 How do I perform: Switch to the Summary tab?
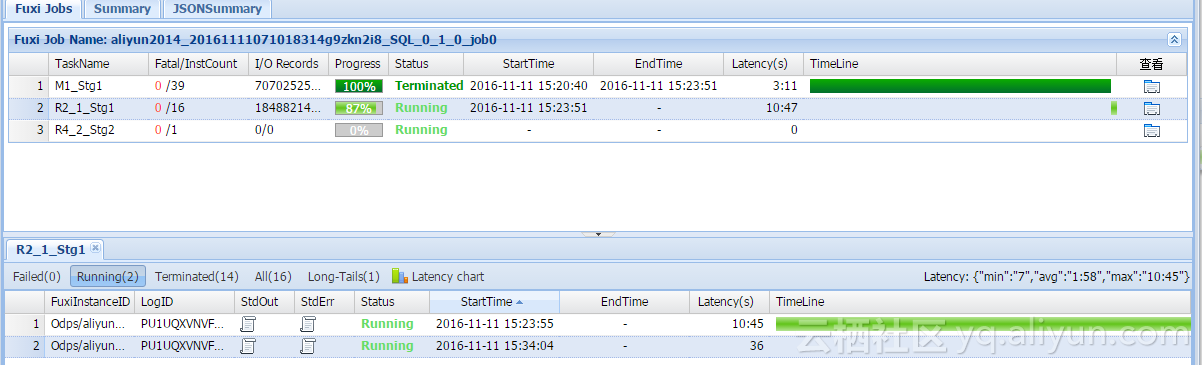coord(122,8)
